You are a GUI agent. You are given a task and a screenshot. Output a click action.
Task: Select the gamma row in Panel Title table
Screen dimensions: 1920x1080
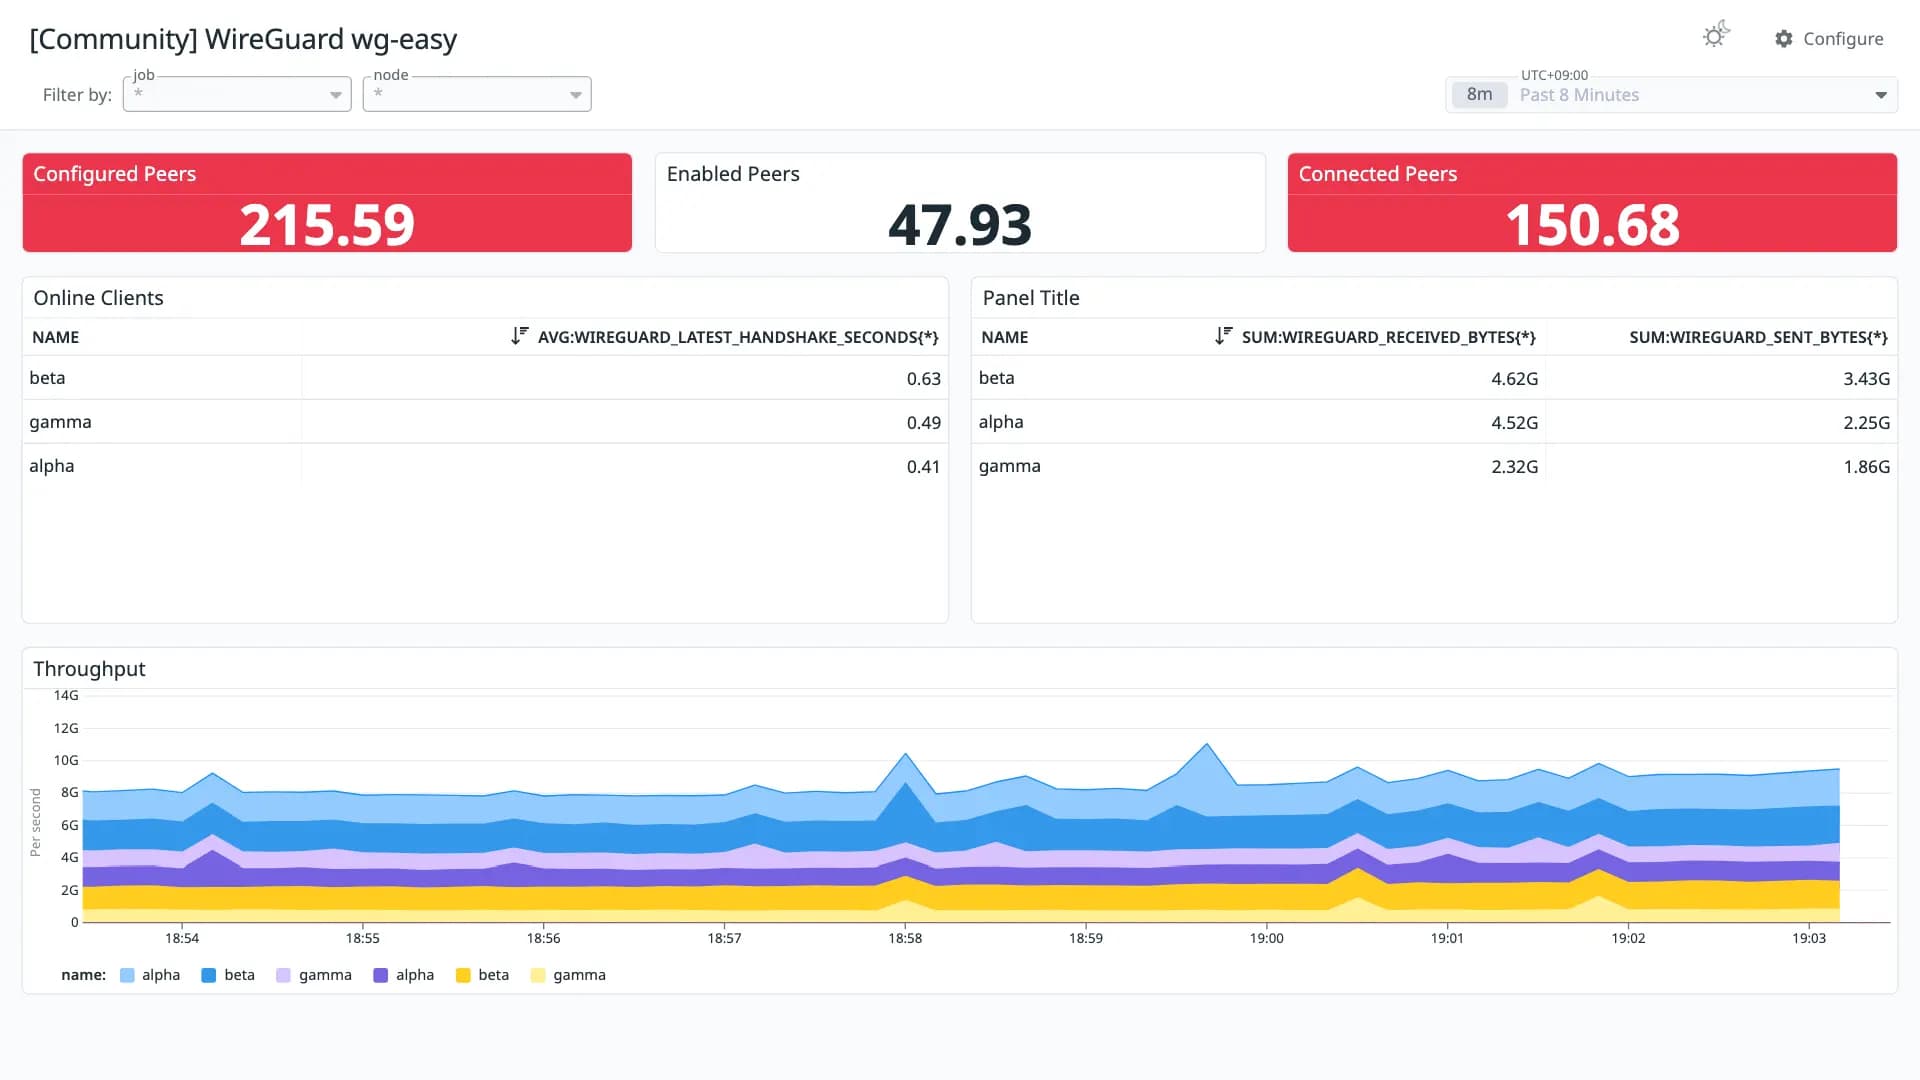pyautogui.click(x=1434, y=466)
